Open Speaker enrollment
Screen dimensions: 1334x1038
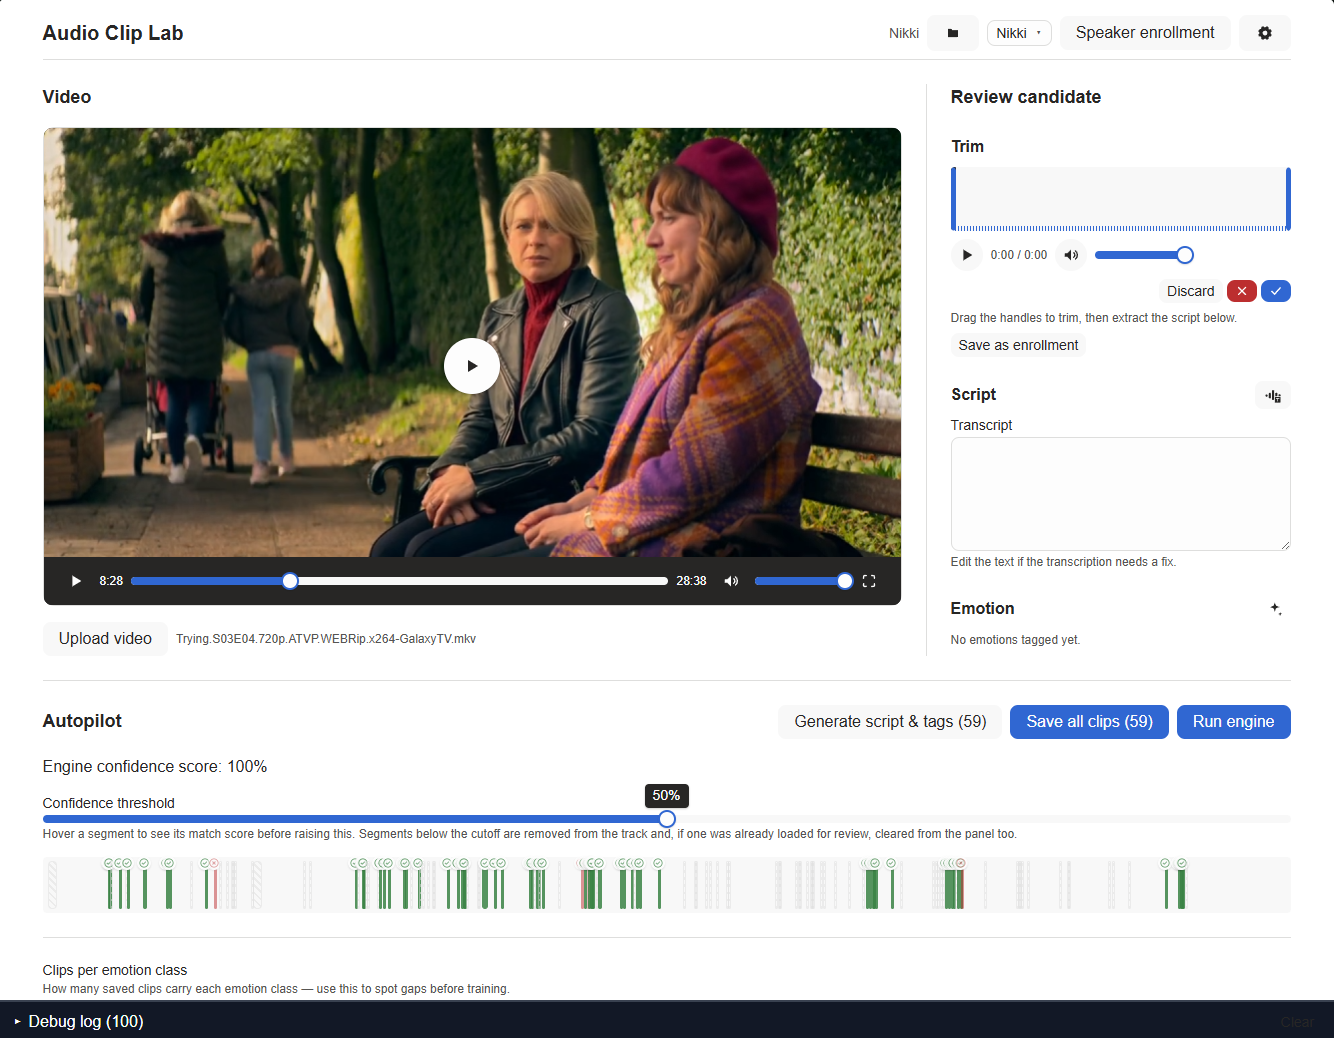click(1145, 33)
